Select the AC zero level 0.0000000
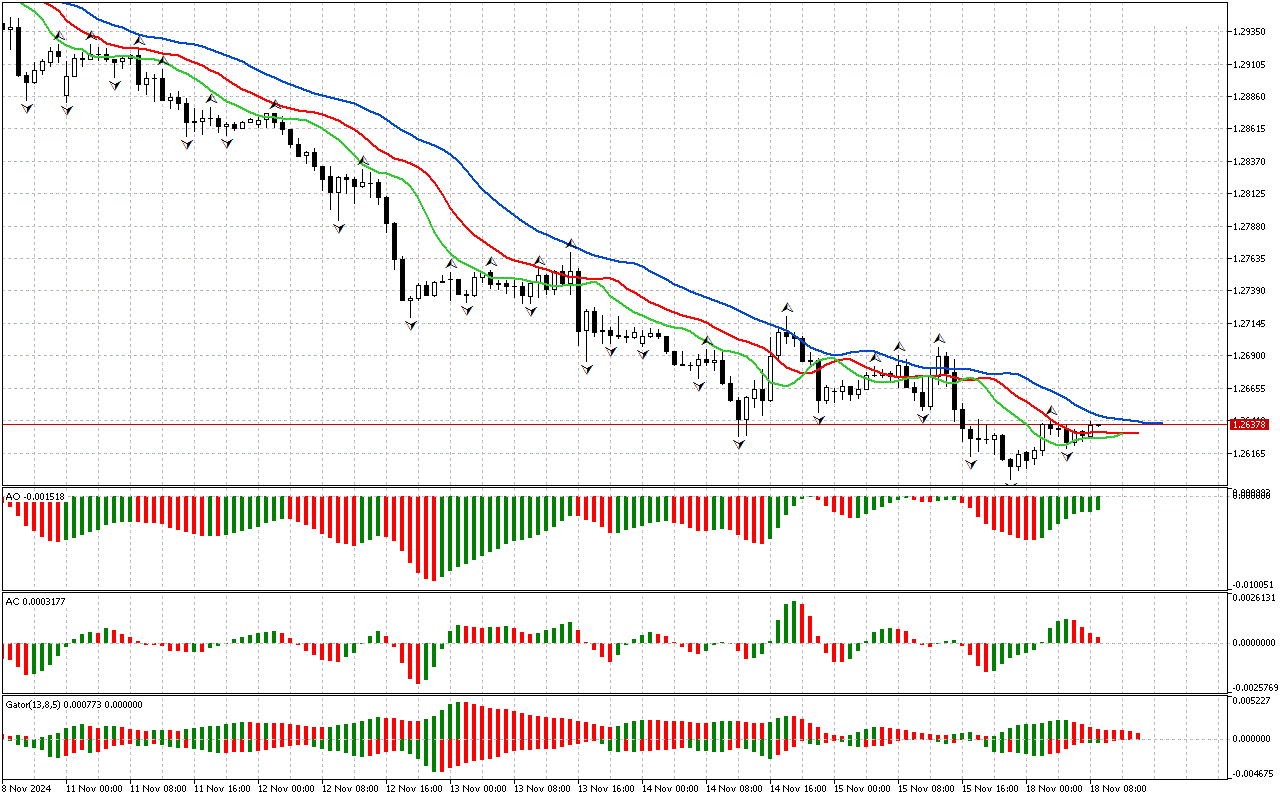Viewport: 1280px width, 800px height. pyautogui.click(x=1255, y=643)
